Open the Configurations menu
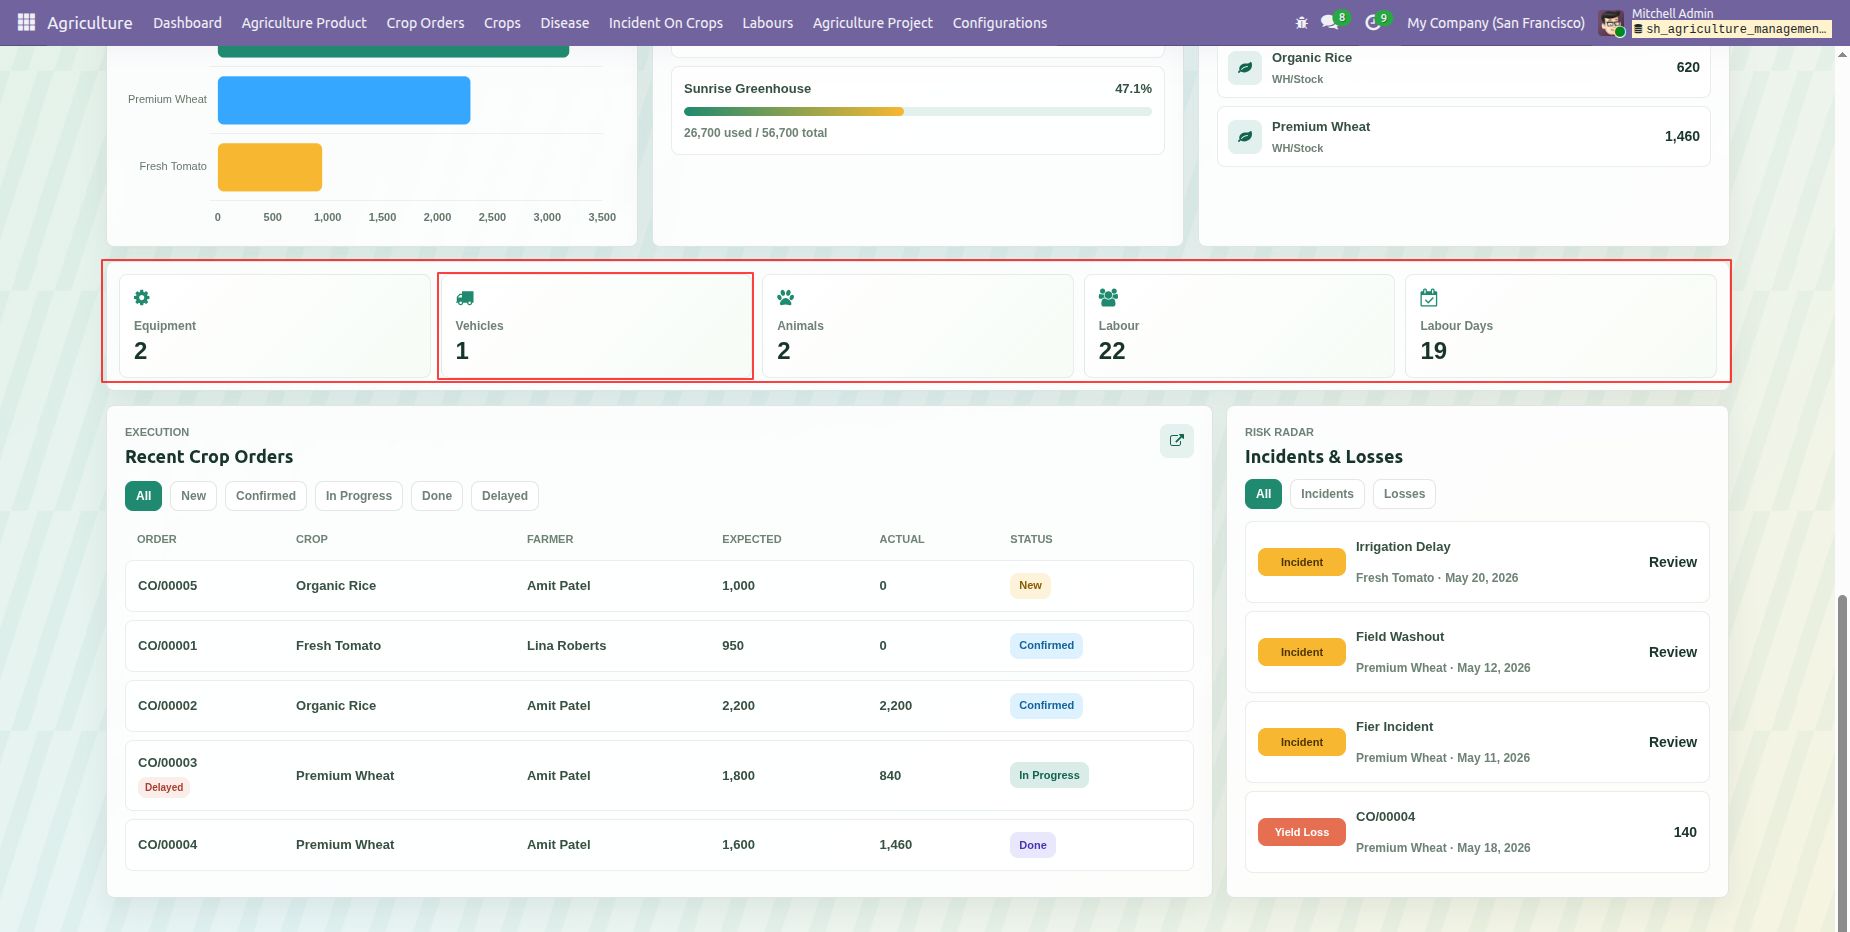 (1000, 23)
